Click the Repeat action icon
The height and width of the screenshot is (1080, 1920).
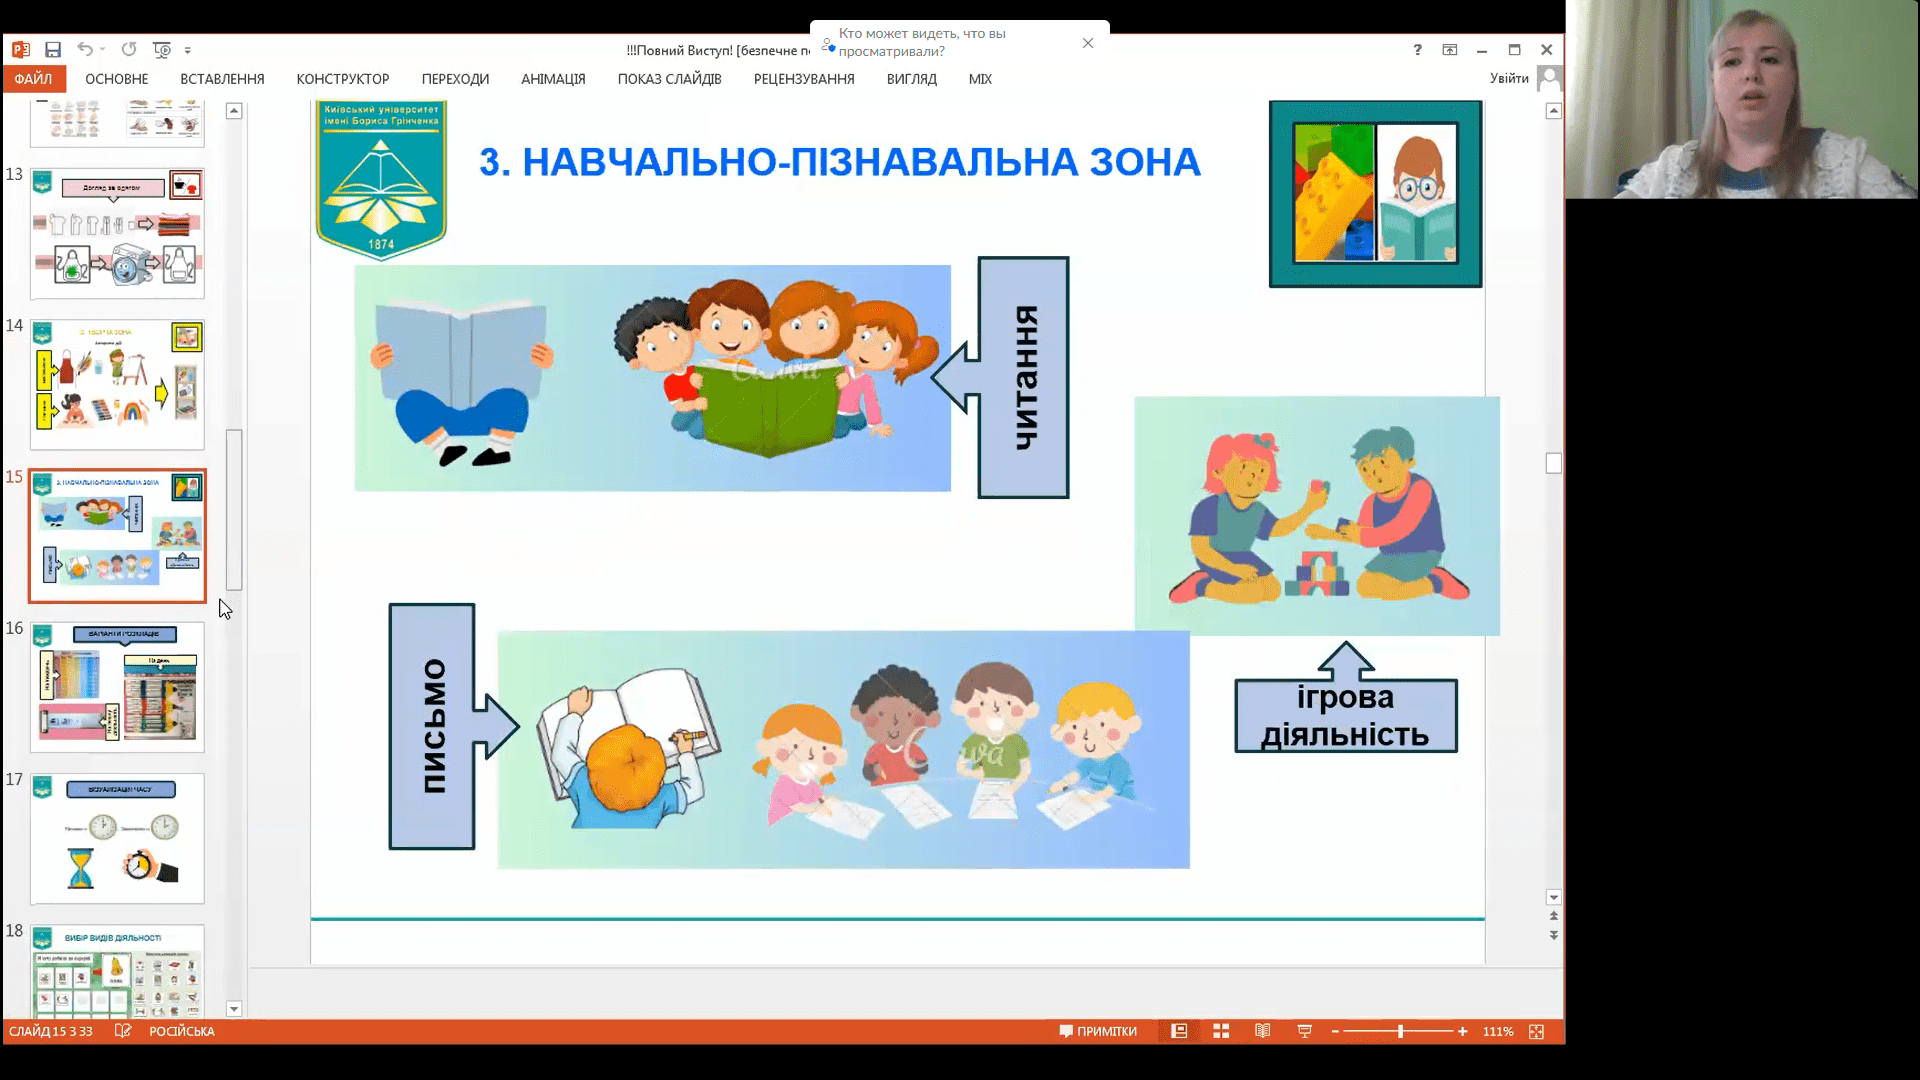[x=129, y=50]
